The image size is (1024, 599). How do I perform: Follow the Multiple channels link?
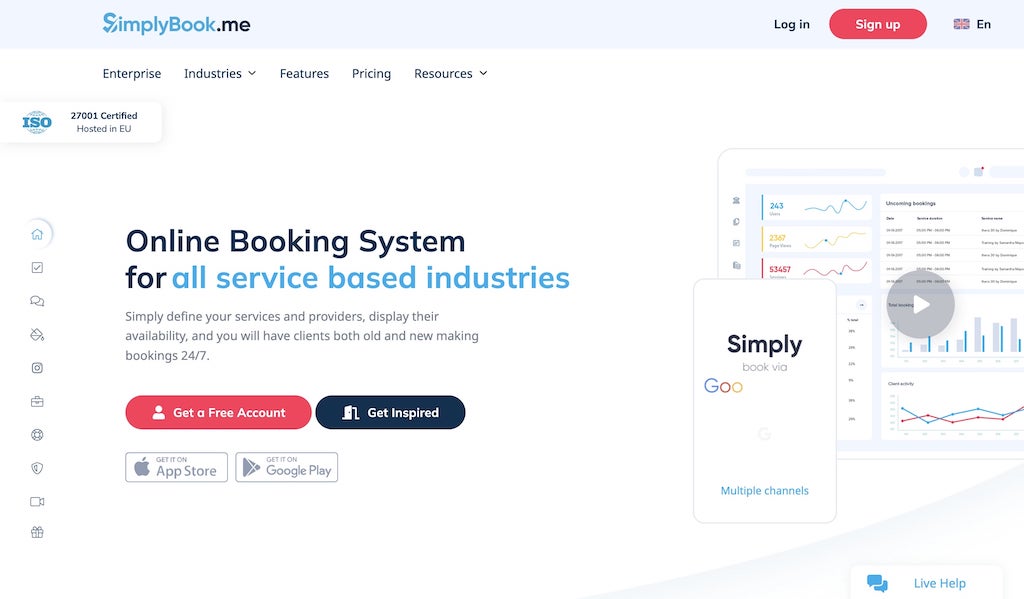click(x=764, y=490)
